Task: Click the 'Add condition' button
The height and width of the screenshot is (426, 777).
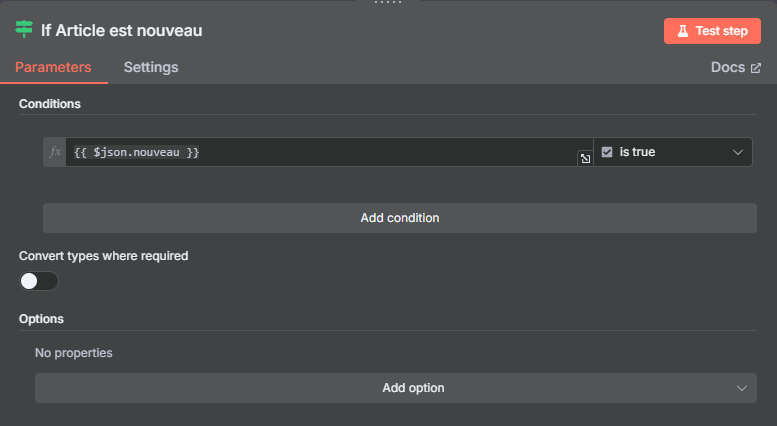Action: tap(399, 218)
